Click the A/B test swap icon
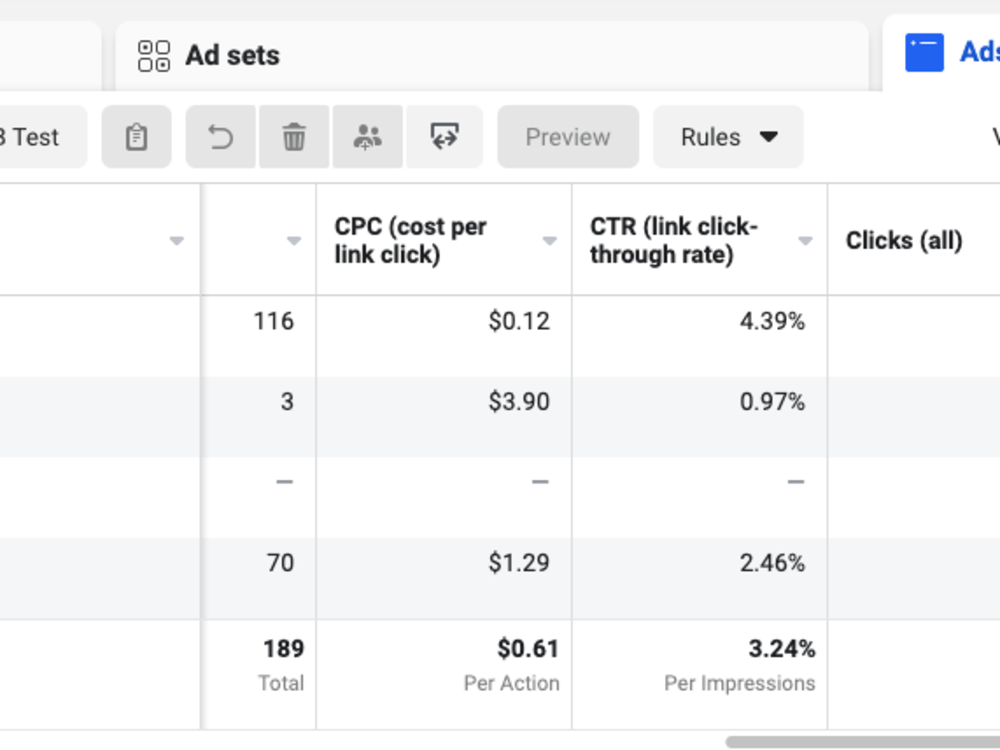 (x=444, y=137)
